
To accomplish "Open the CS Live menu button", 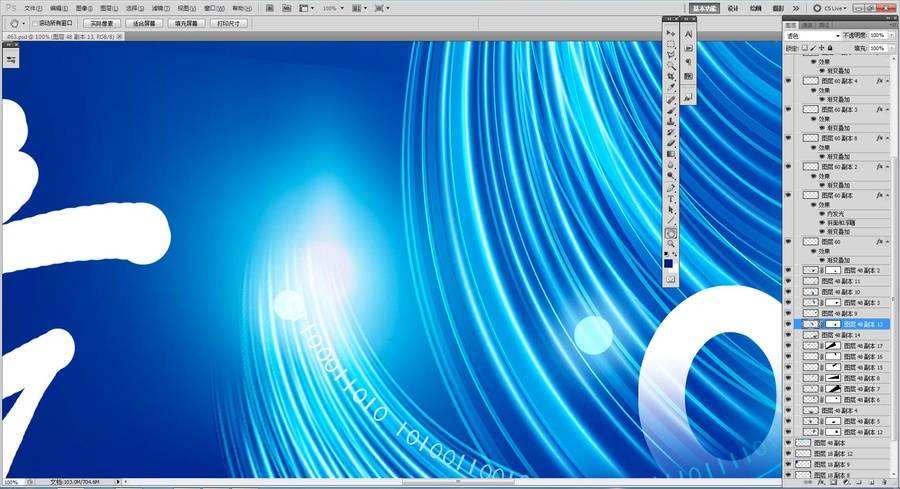I will [x=830, y=9].
